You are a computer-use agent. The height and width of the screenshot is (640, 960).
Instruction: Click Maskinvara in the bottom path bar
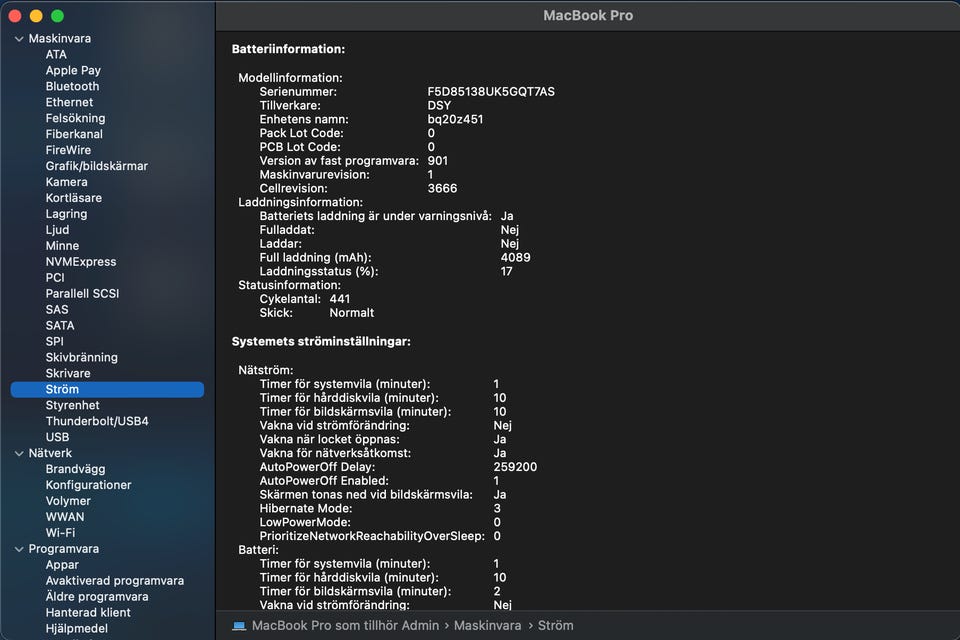(x=487, y=625)
